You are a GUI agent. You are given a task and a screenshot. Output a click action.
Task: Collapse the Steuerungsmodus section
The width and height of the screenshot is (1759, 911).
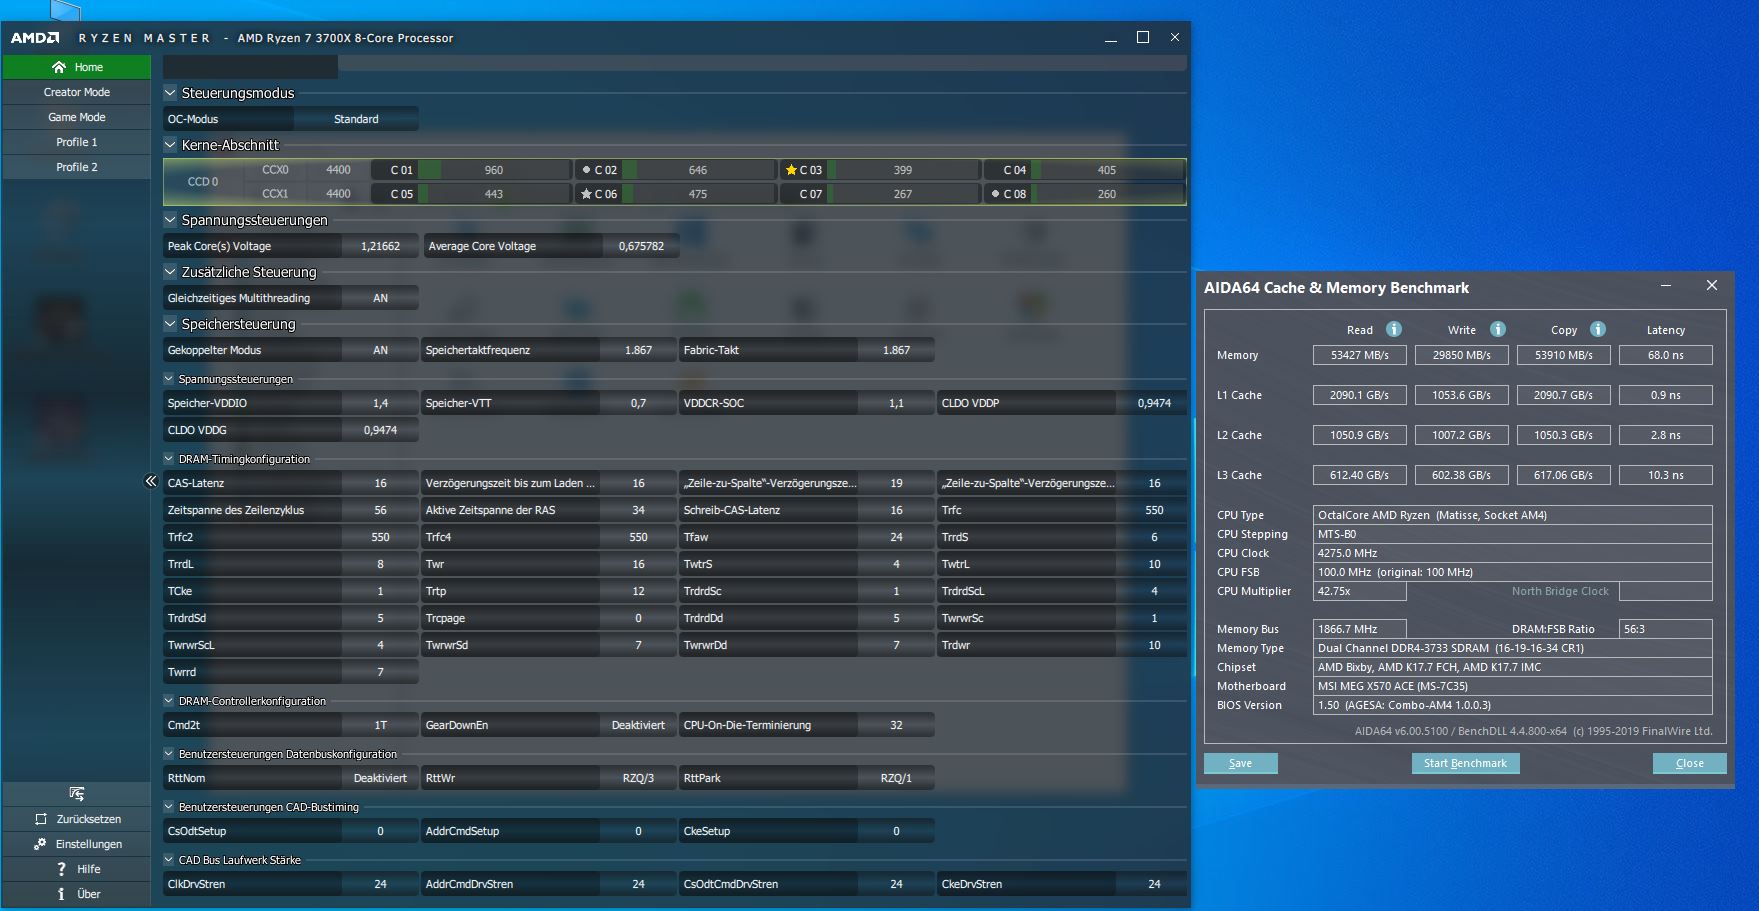coord(170,93)
